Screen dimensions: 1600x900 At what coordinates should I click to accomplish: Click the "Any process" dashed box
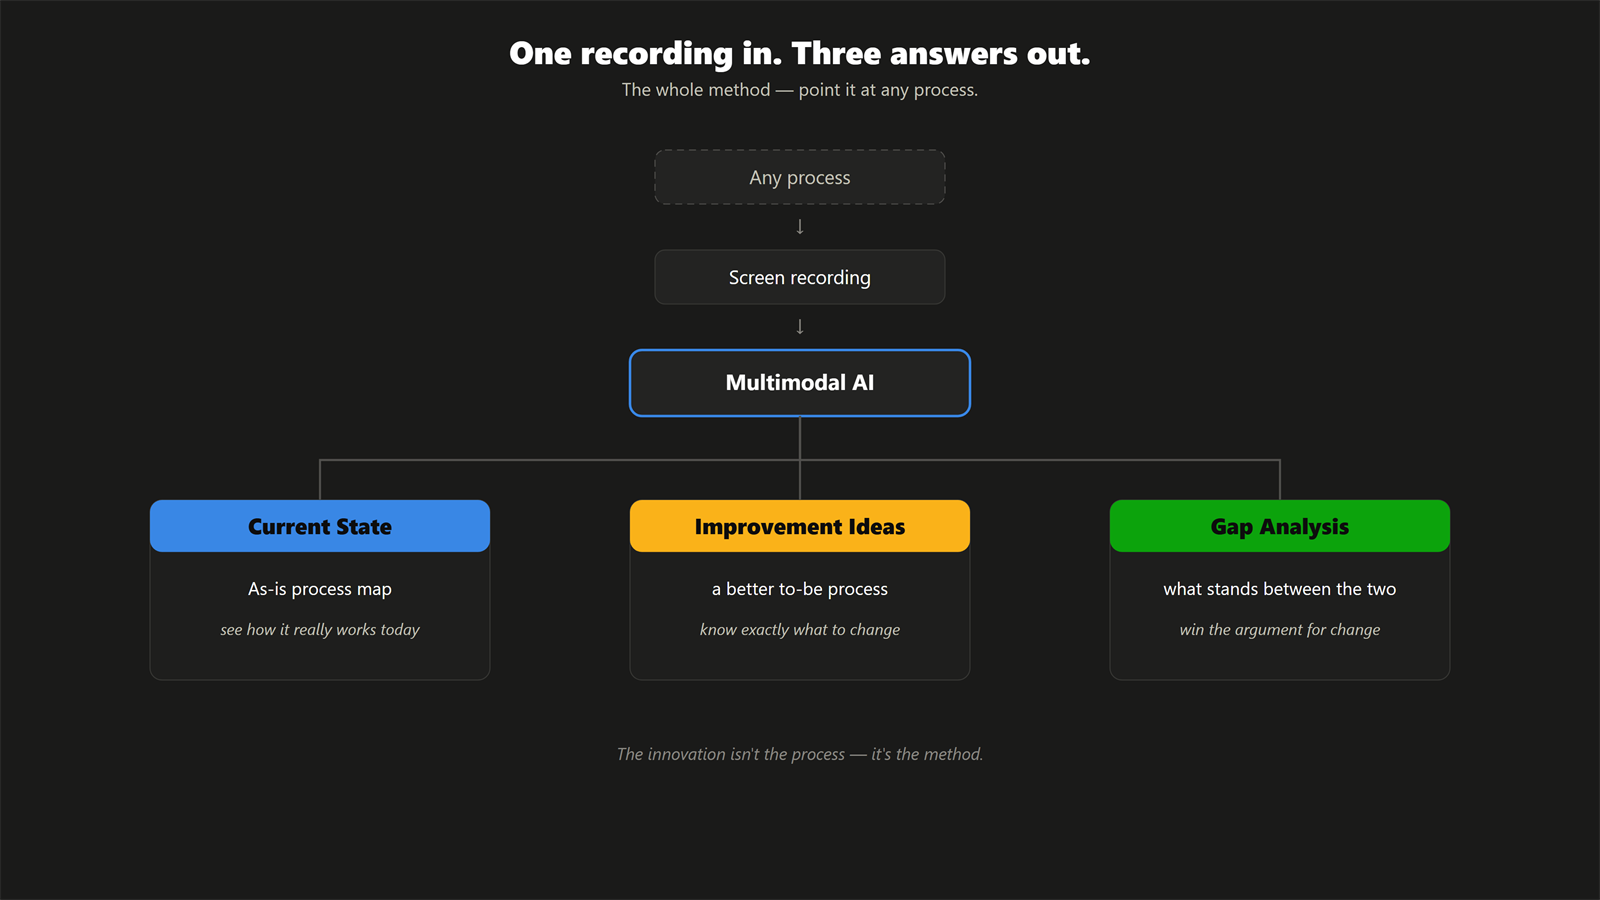point(800,177)
